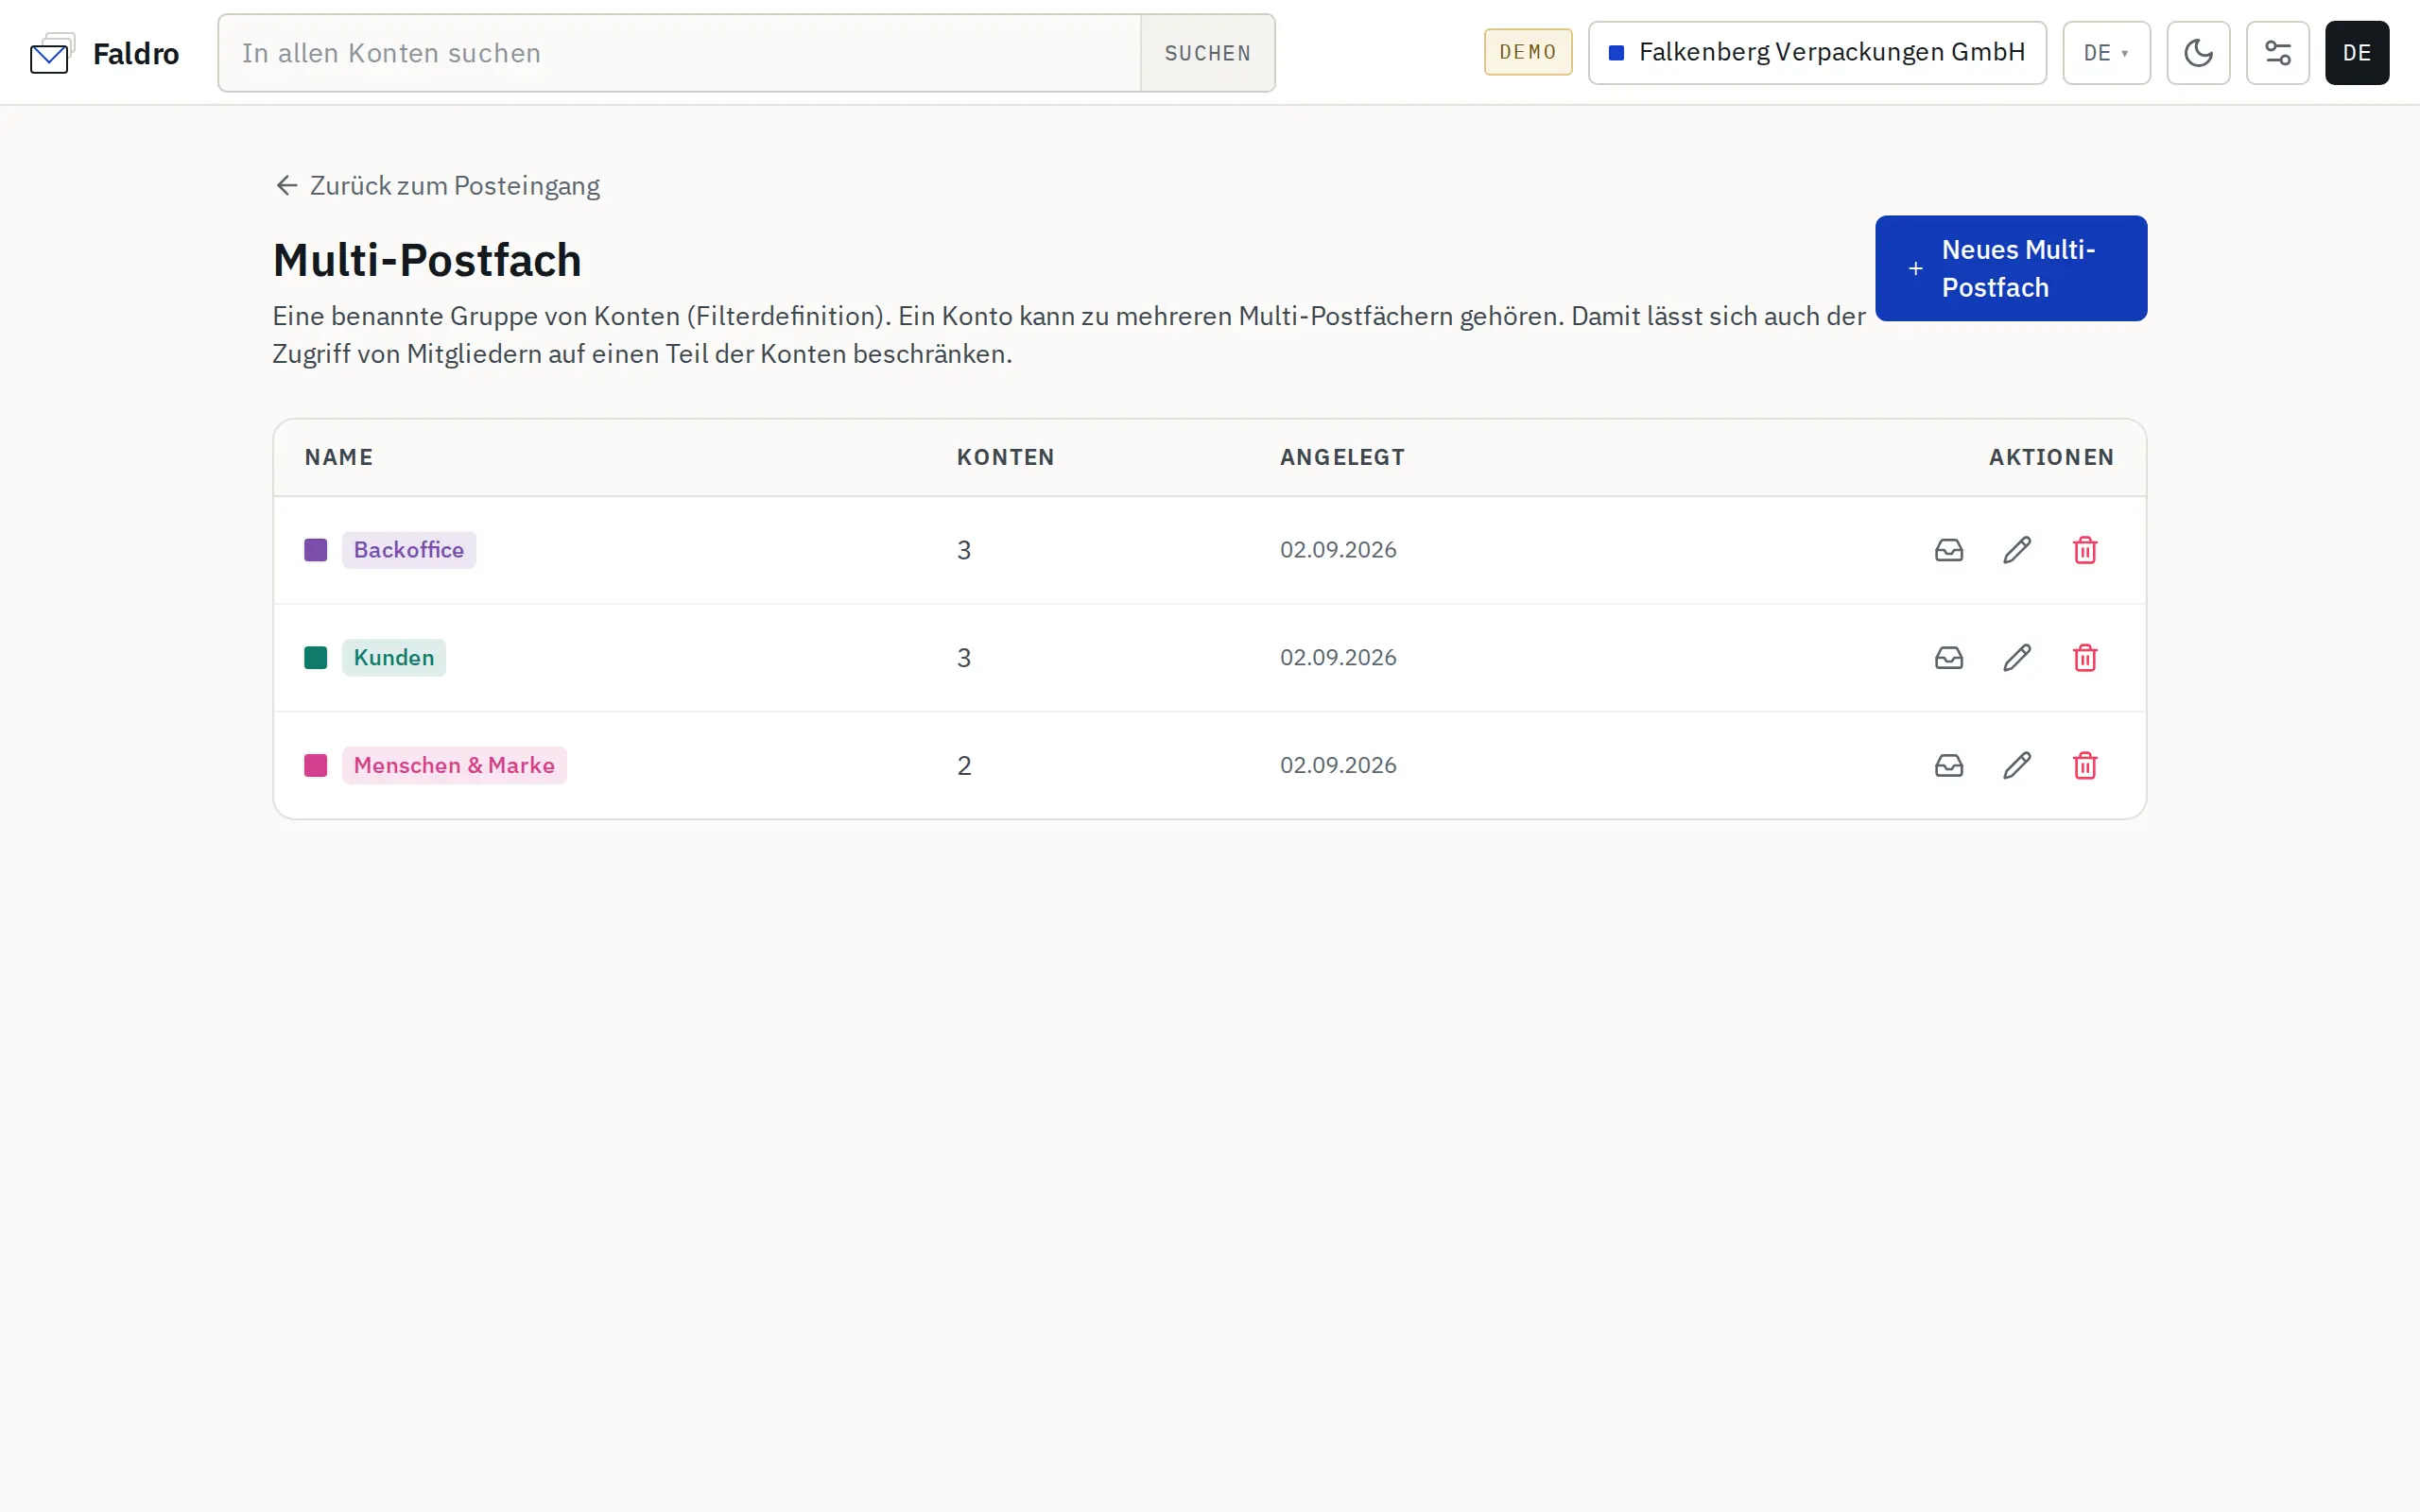This screenshot has width=2420, height=1512.
Task: Click the ANGELEGT column header
Action: (1342, 457)
